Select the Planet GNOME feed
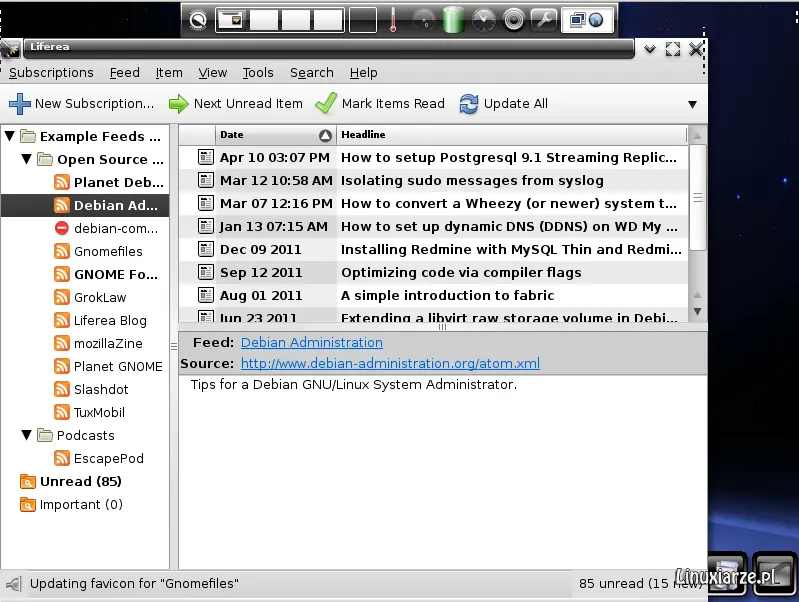The width and height of the screenshot is (799, 602). point(108,366)
